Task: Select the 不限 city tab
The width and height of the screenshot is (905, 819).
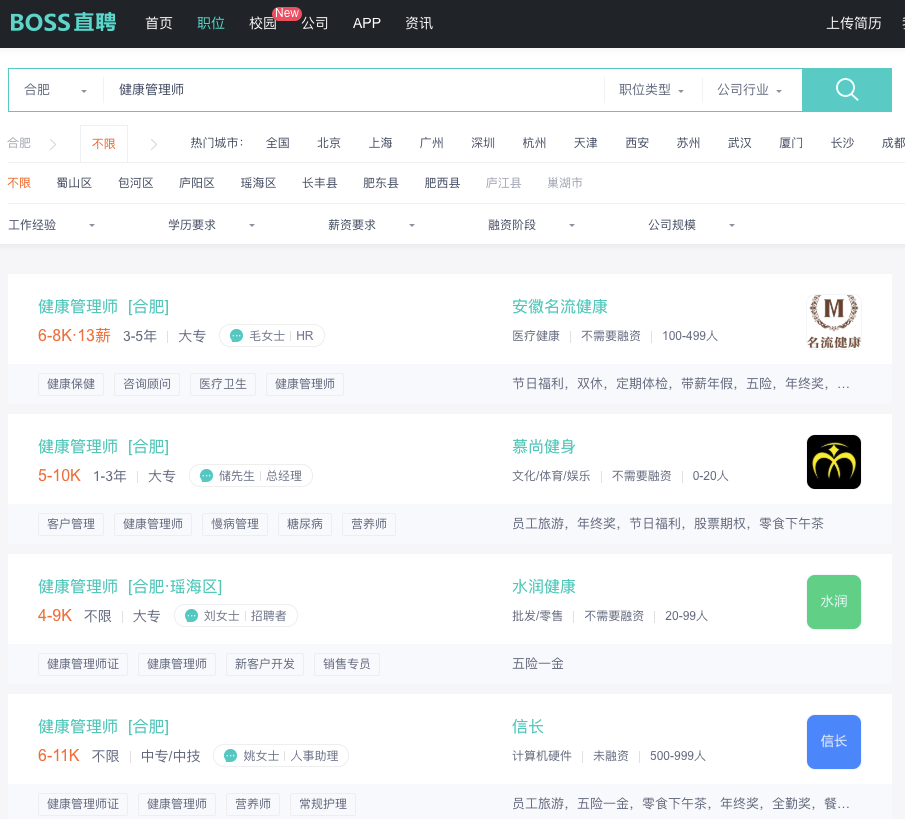Action: click(x=104, y=144)
